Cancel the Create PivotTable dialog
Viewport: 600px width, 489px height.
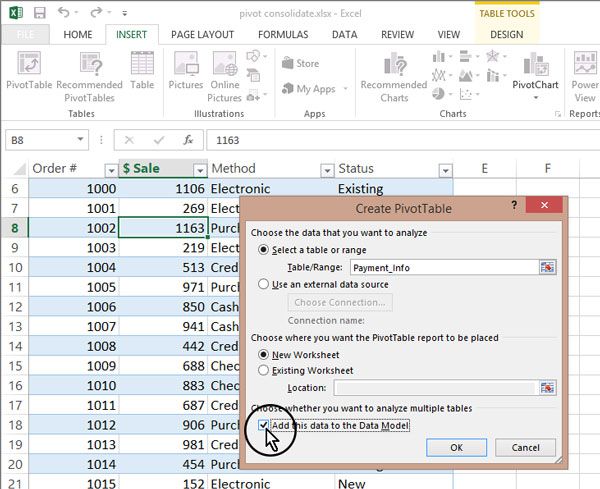525,447
